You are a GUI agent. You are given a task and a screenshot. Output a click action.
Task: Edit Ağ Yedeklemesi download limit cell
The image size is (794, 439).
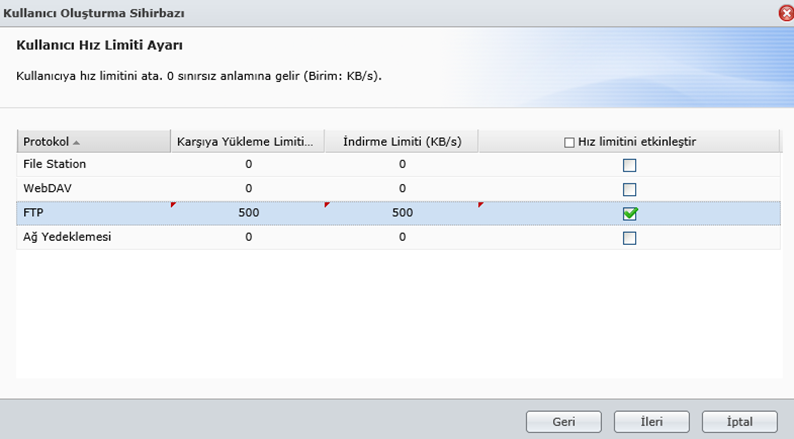tap(402, 237)
